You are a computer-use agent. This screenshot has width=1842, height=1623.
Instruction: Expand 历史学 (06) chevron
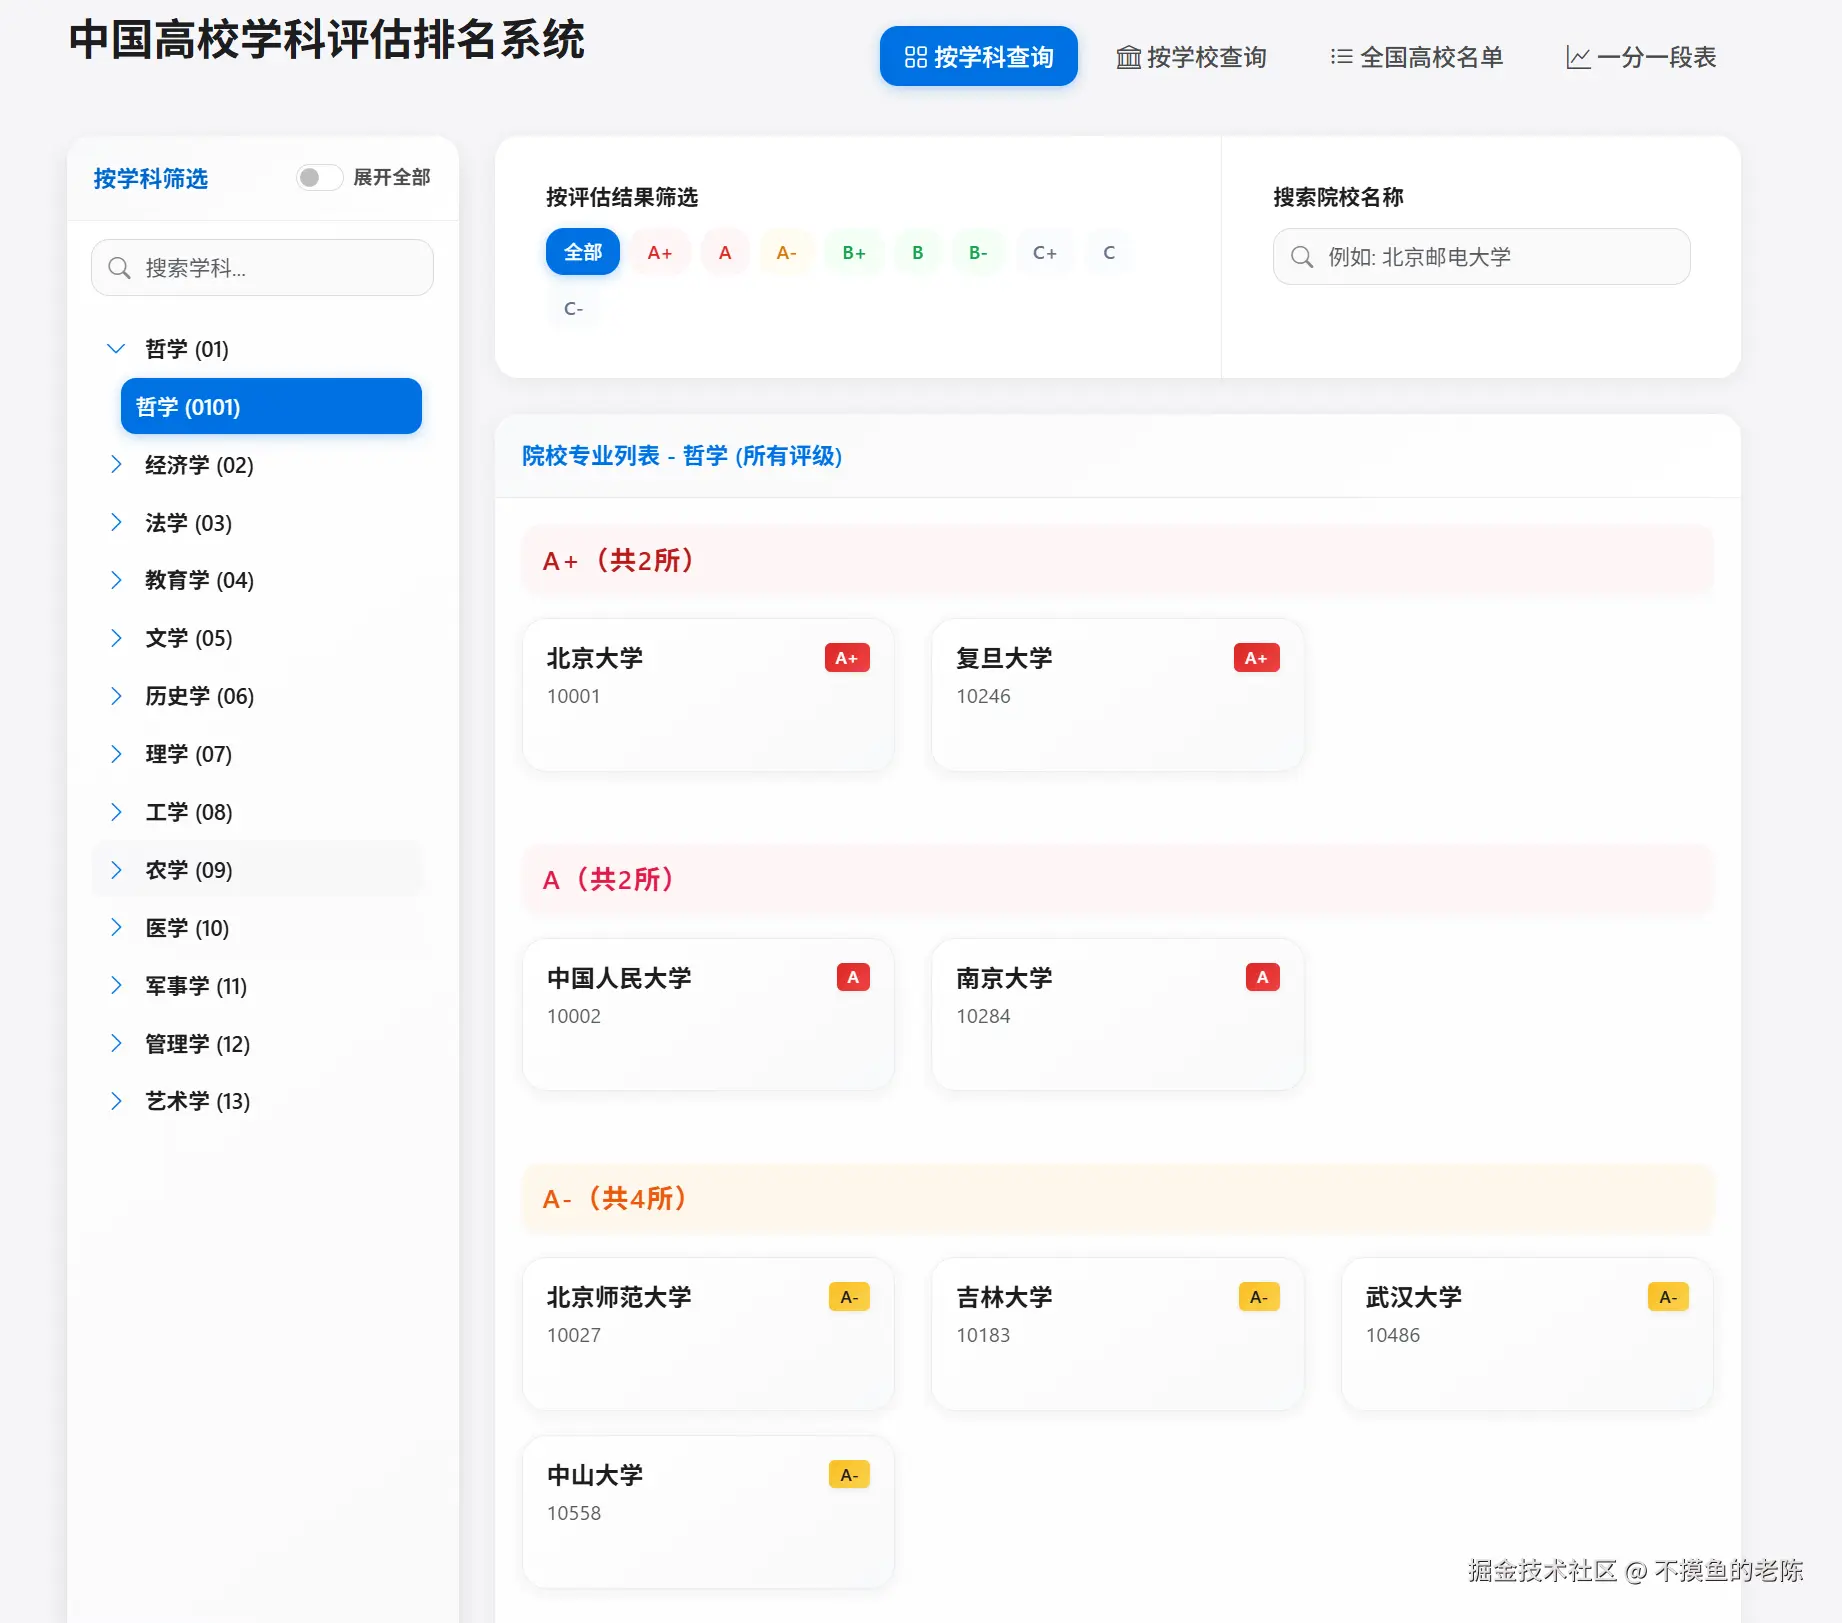[x=116, y=696]
